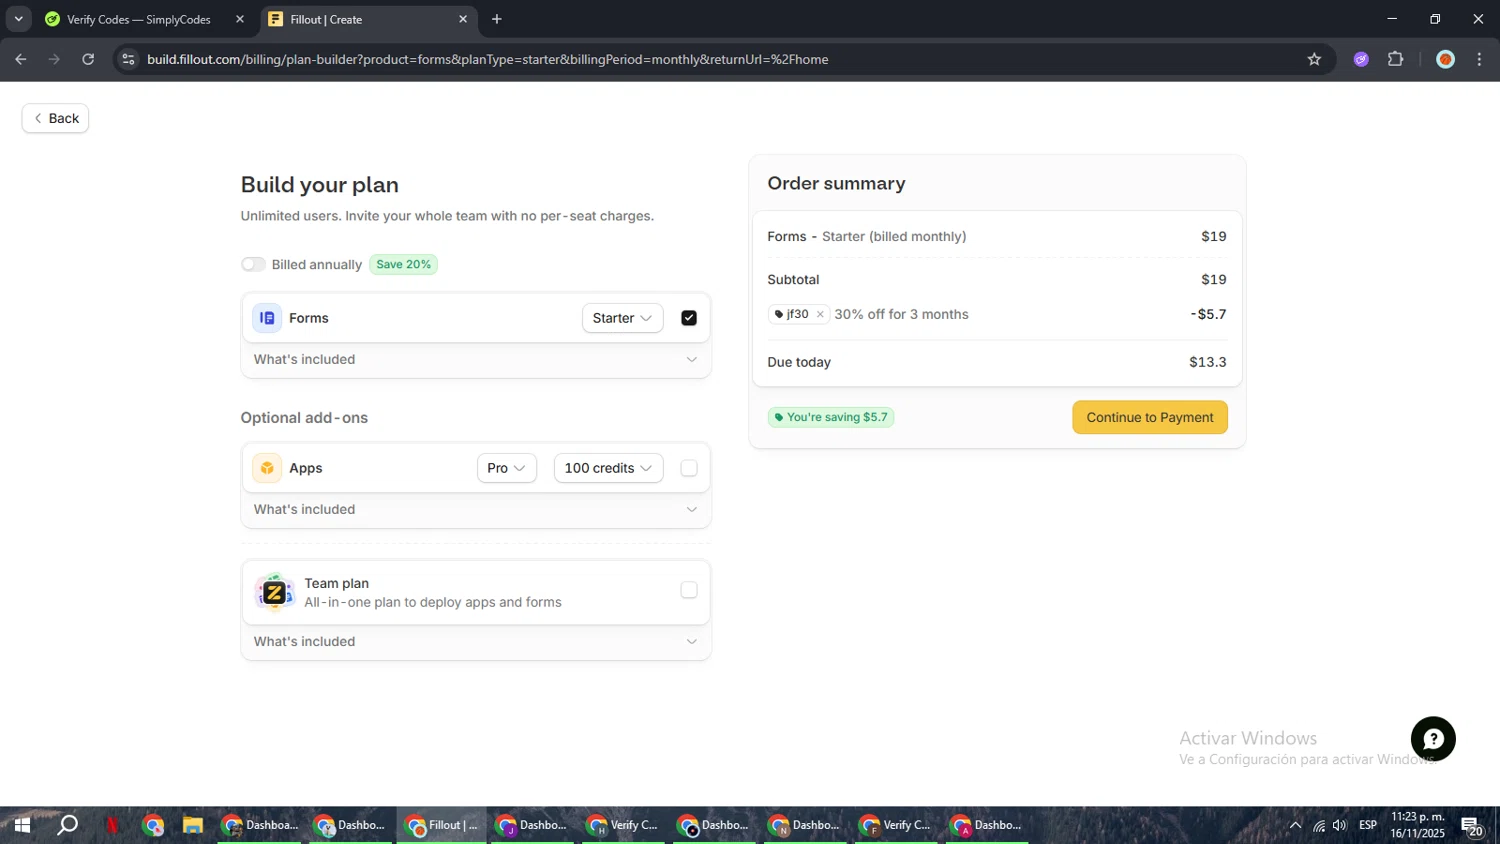Click the Team plan title text

tap(337, 583)
